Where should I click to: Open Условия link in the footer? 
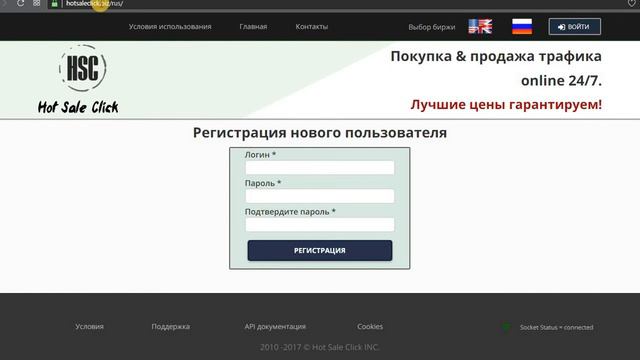click(89, 327)
